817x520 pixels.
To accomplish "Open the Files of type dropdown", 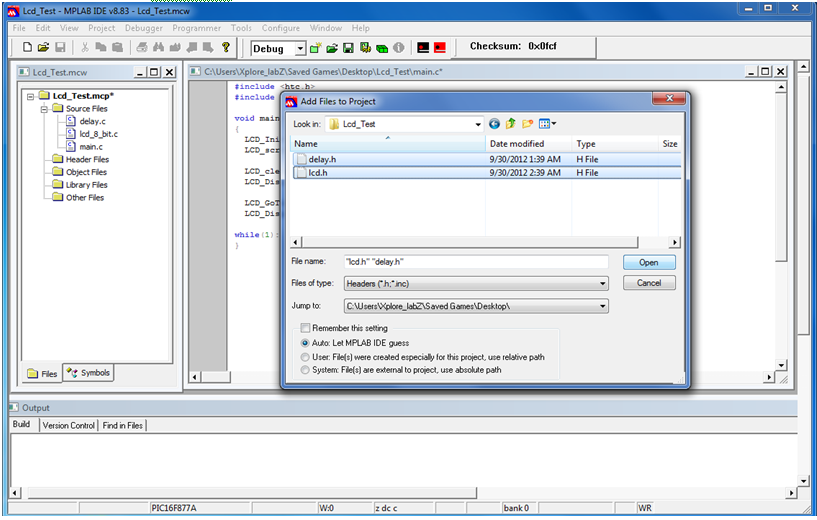I will tap(602, 284).
